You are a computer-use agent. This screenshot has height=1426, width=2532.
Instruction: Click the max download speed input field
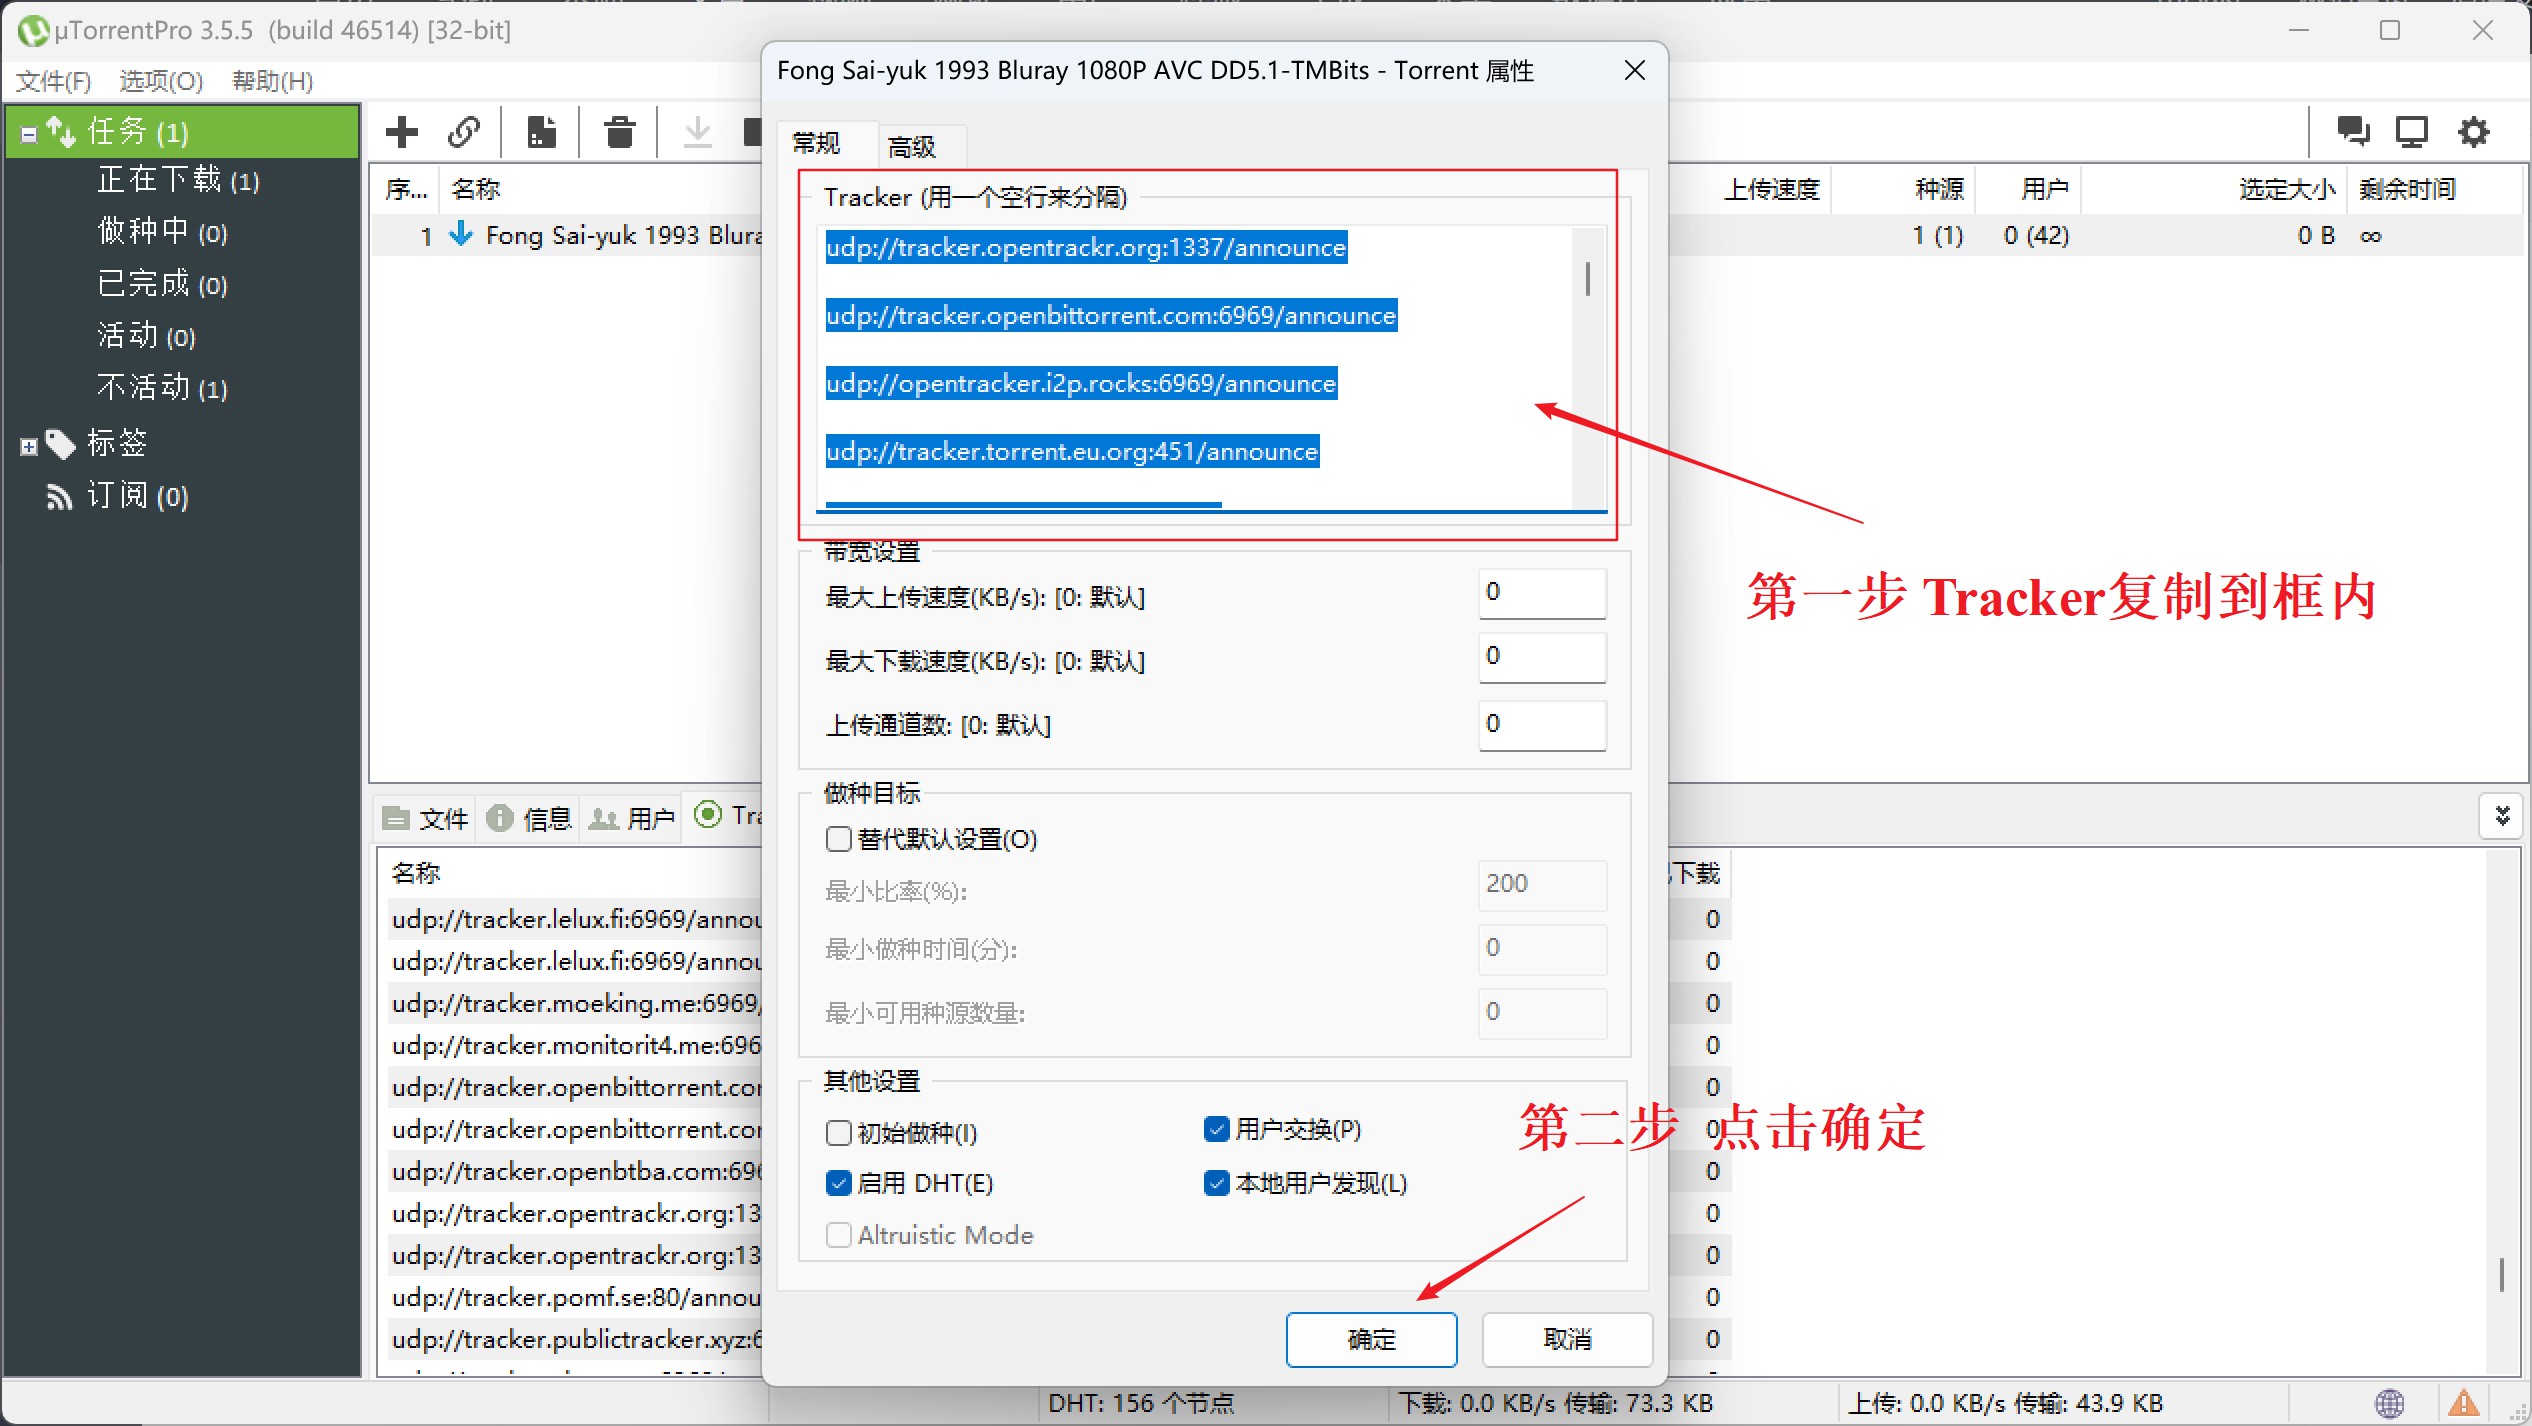tap(1543, 657)
